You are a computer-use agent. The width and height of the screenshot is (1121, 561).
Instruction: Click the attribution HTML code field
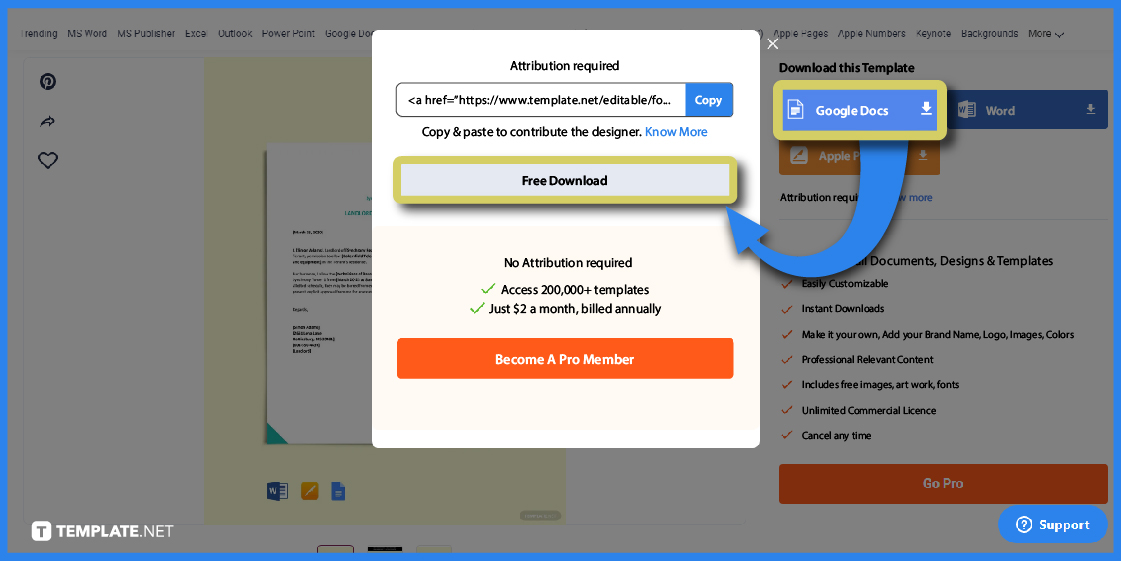541,100
